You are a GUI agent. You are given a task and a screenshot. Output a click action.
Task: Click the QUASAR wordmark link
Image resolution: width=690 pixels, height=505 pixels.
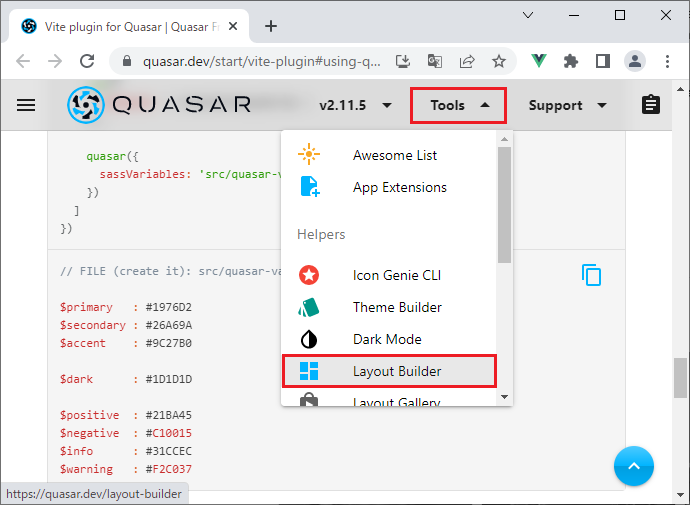[182, 105]
